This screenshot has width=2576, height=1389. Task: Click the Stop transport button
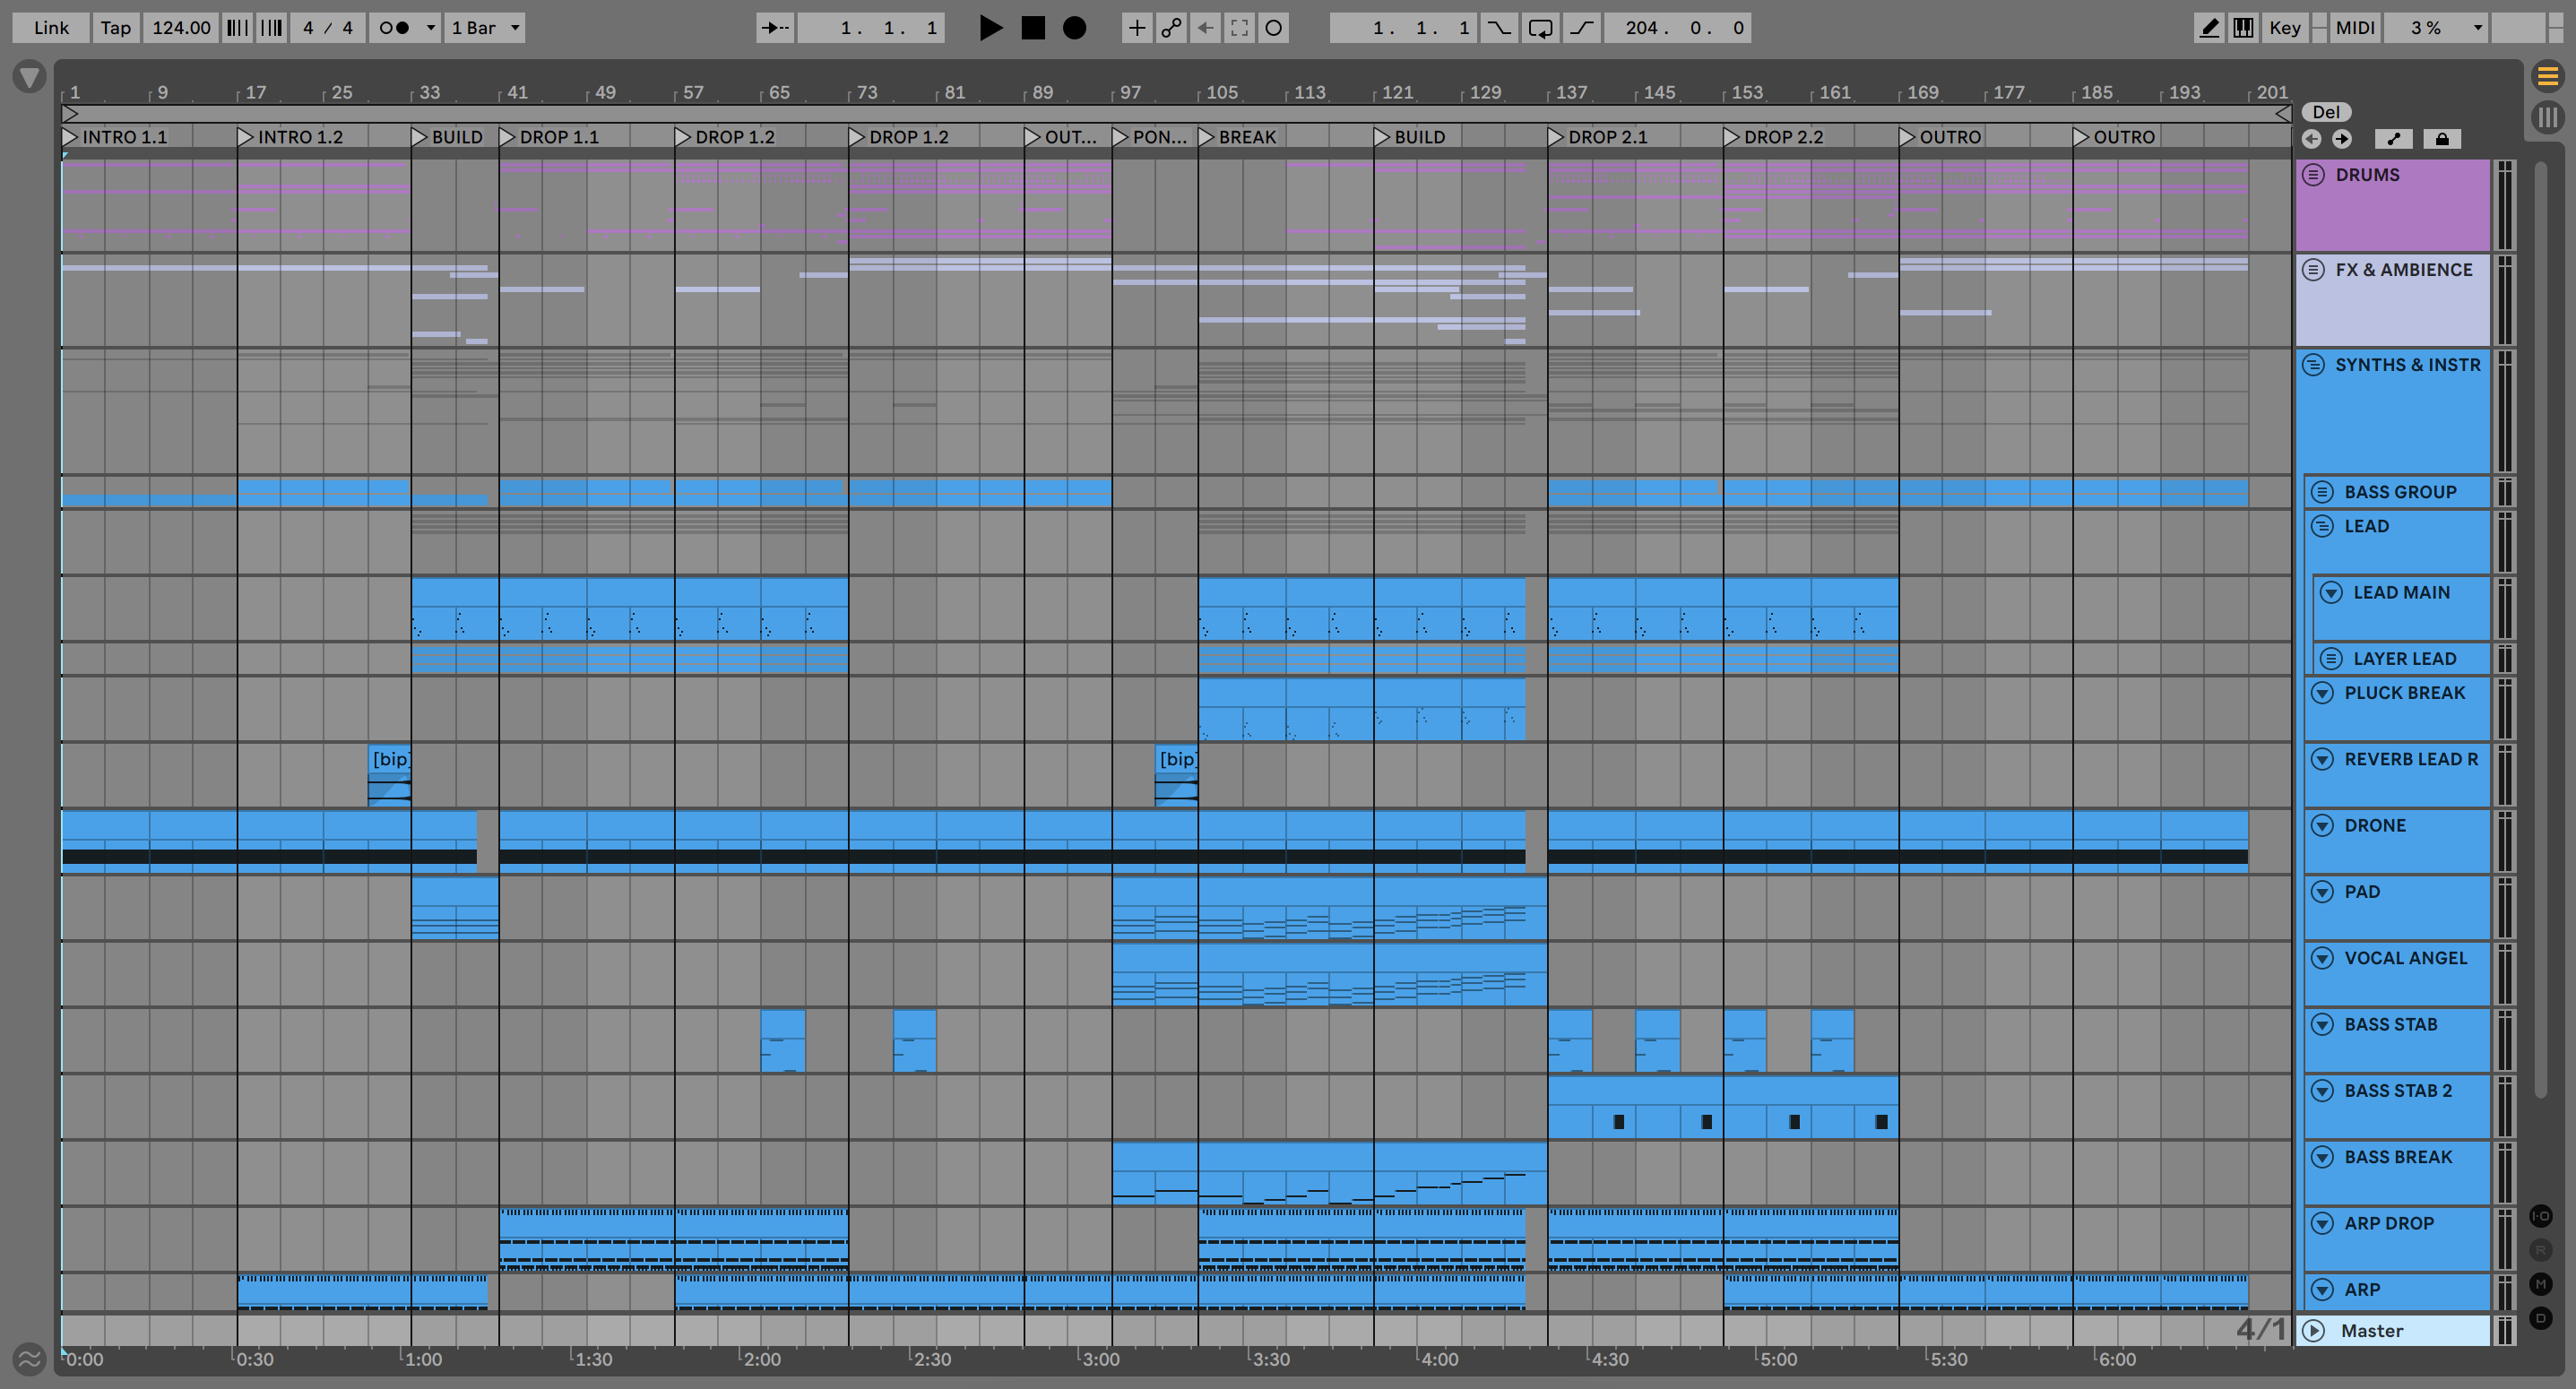[1033, 28]
